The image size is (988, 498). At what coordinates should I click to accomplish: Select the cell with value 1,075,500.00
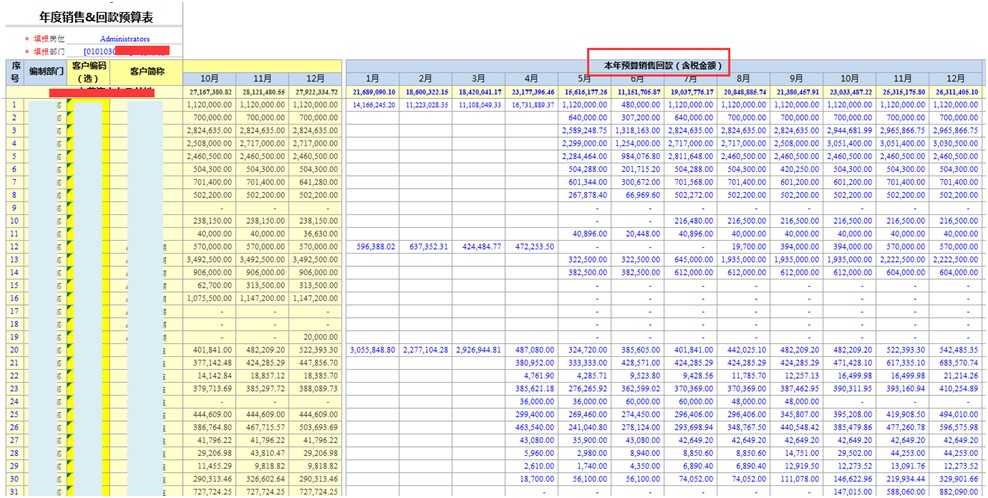210,298
